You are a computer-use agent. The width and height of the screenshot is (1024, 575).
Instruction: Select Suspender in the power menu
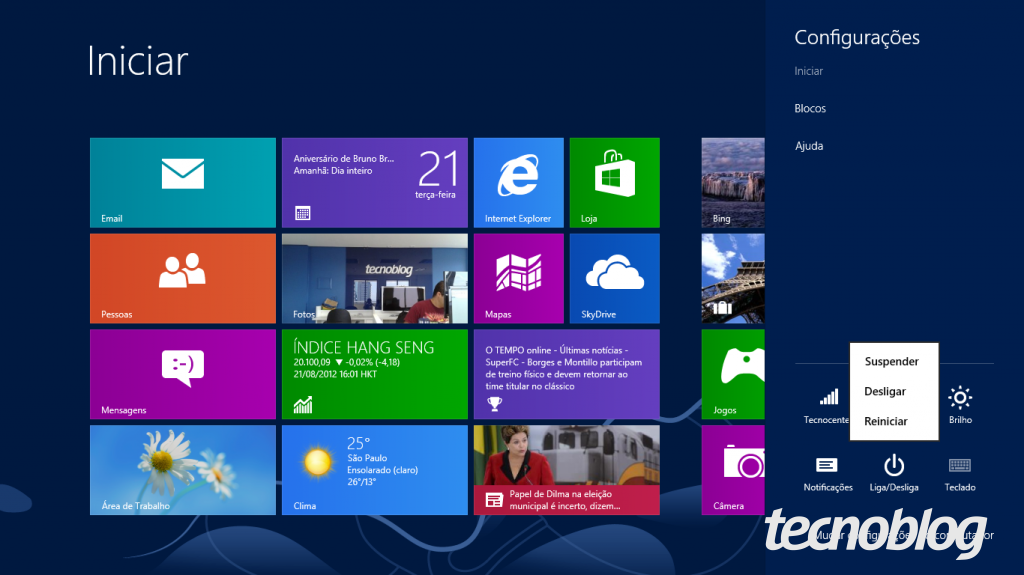[x=891, y=361]
